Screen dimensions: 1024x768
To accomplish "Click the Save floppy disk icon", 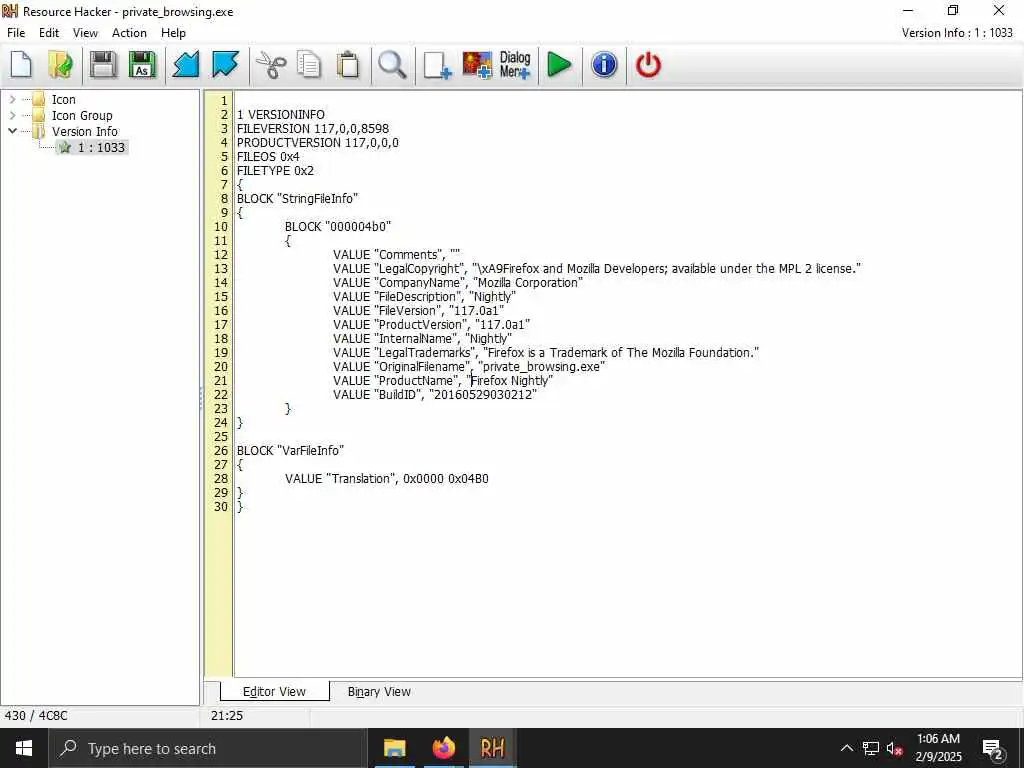I will (103, 65).
